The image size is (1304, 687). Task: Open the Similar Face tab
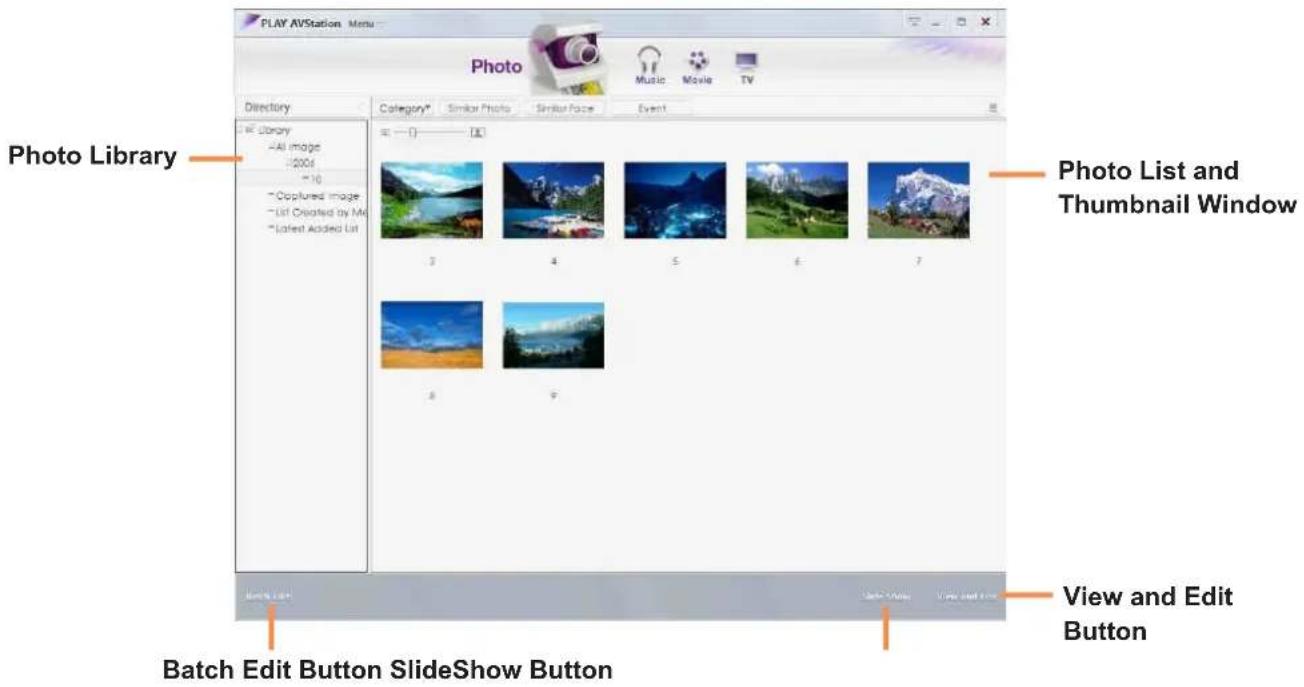[x=564, y=107]
